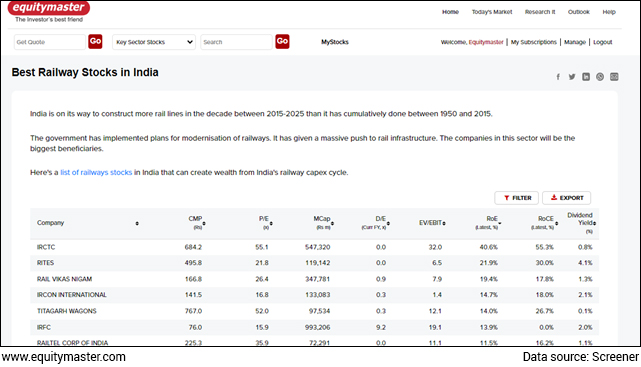
Task: Go to MyStocks
Action: [x=335, y=42]
